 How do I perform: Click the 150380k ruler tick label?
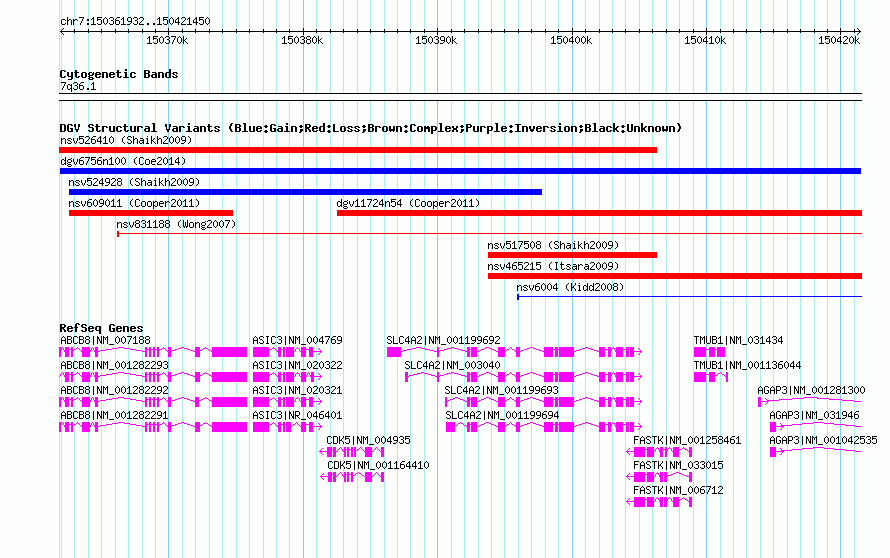tap(302, 41)
